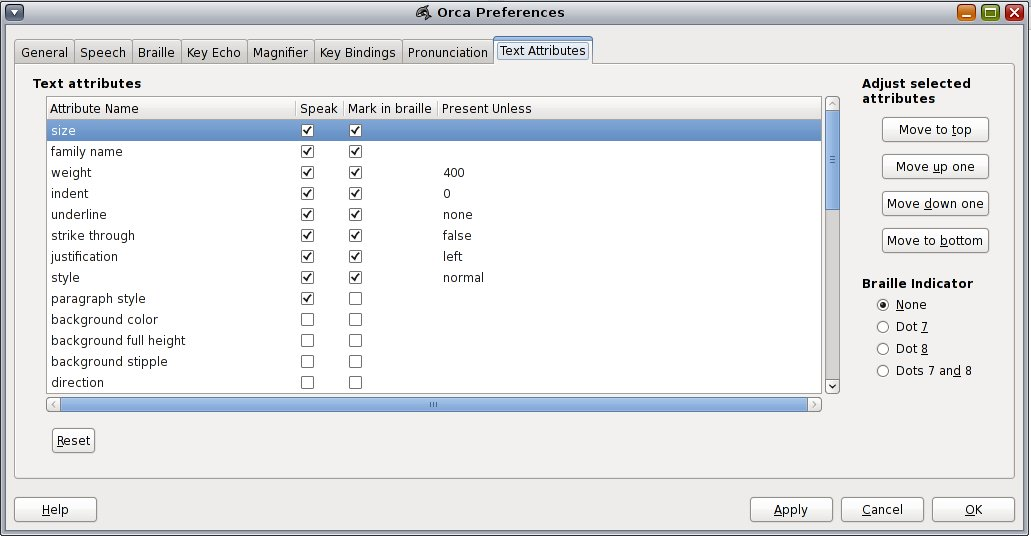Click the 'normal' value for style
The width and height of the screenshot is (1031, 536).
(464, 278)
